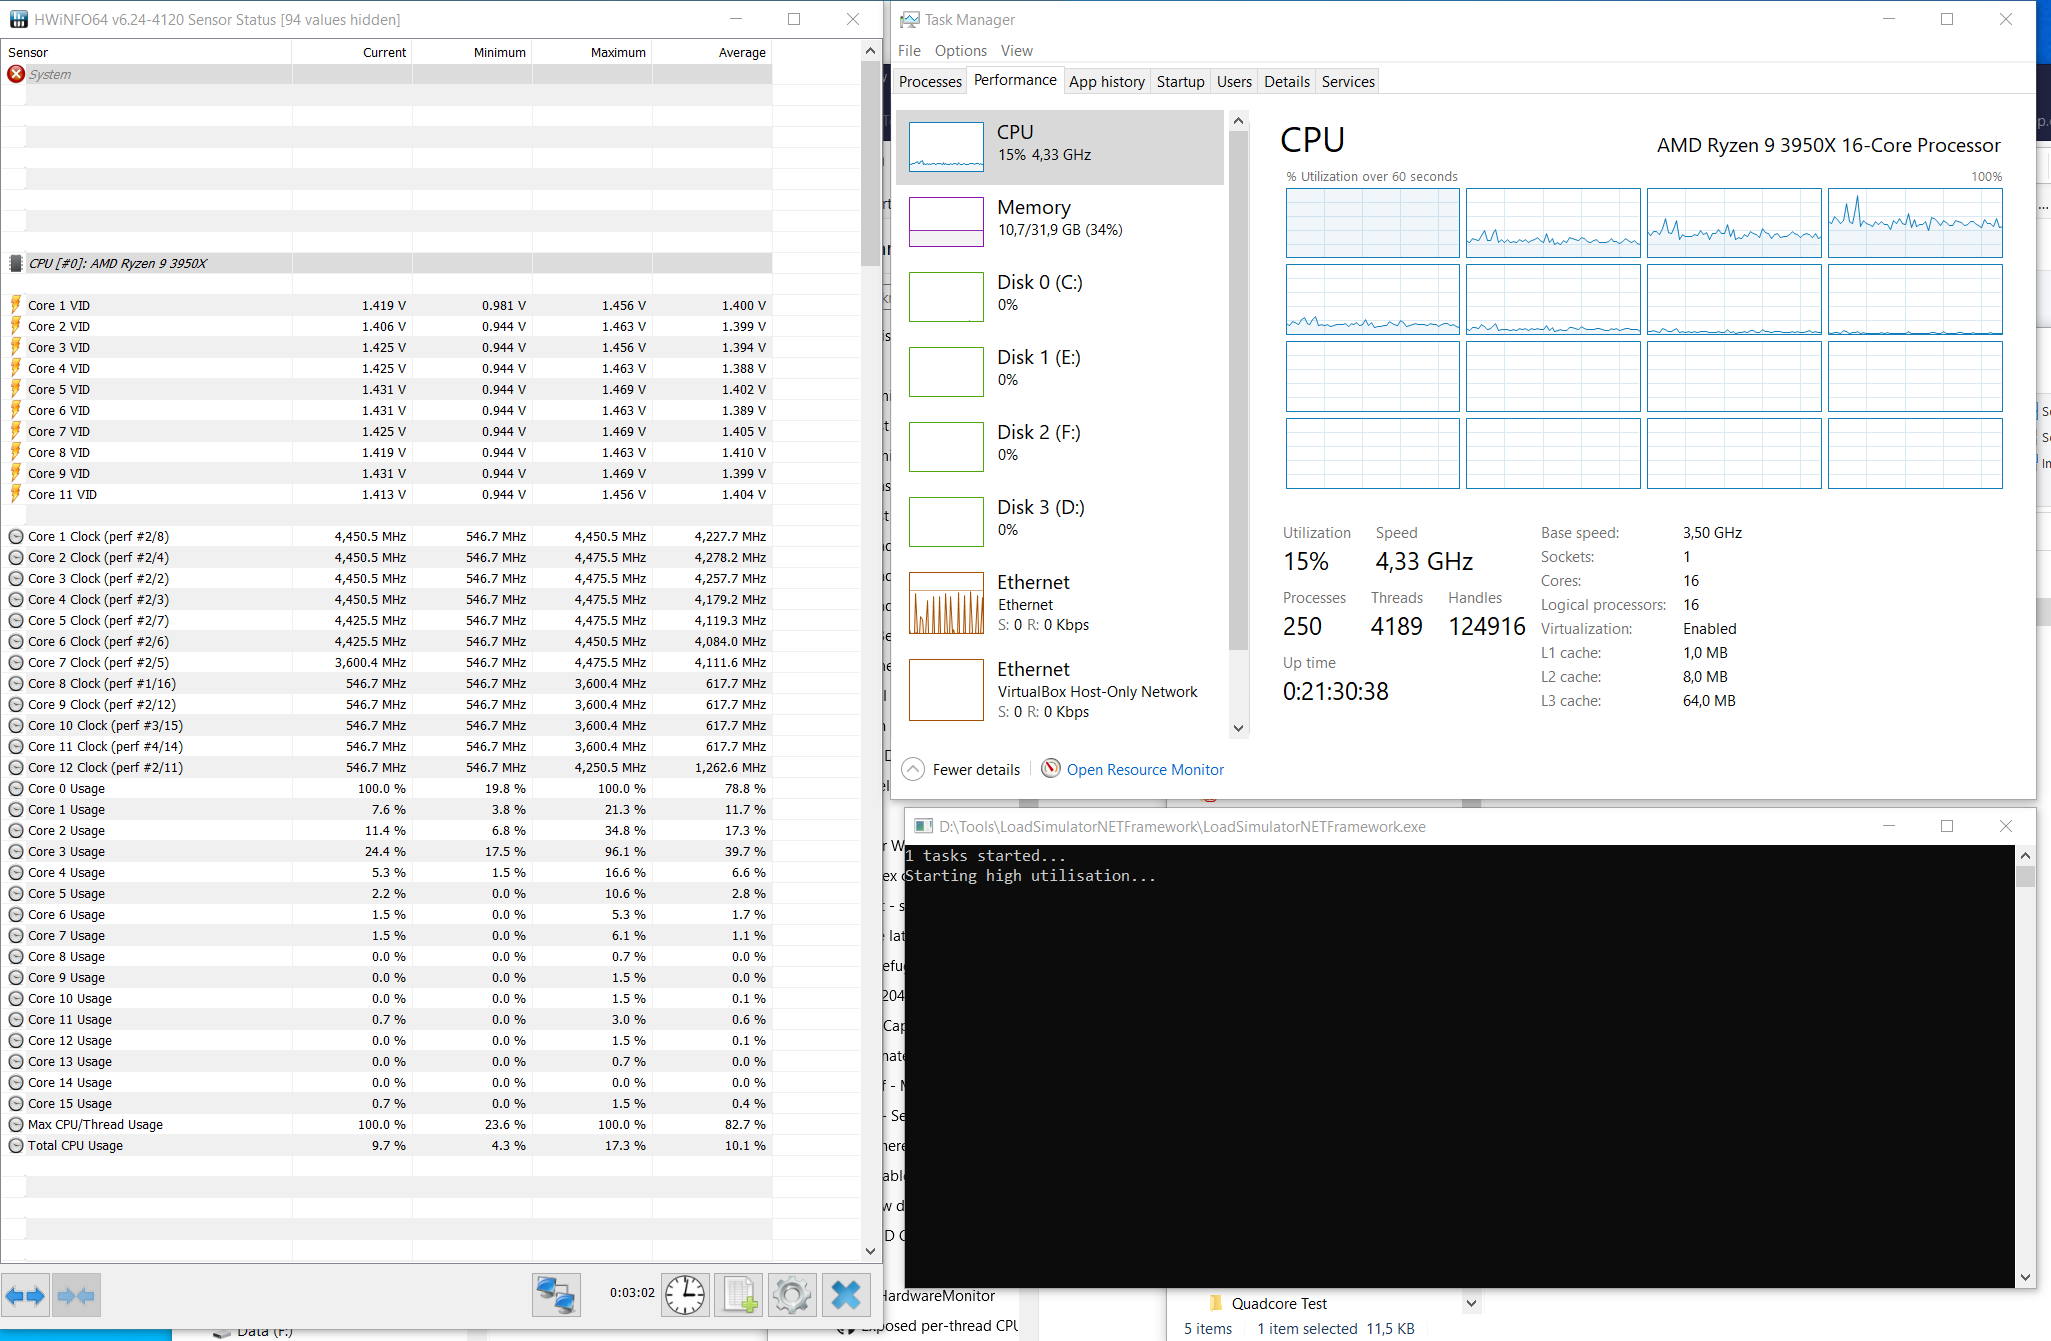
Task: Click the Resource Monitor gauge icon
Action: tap(1050, 768)
